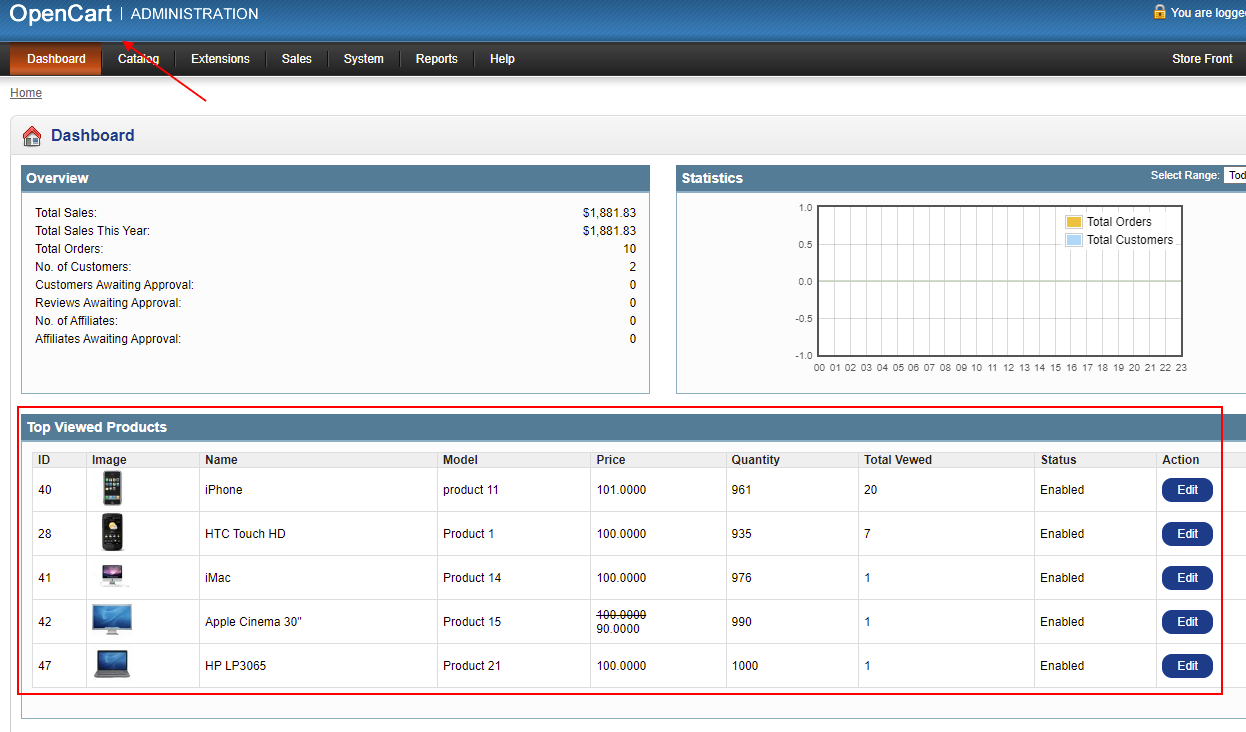This screenshot has width=1246, height=732.
Task: Click the iPhone name cell
Action: point(224,490)
